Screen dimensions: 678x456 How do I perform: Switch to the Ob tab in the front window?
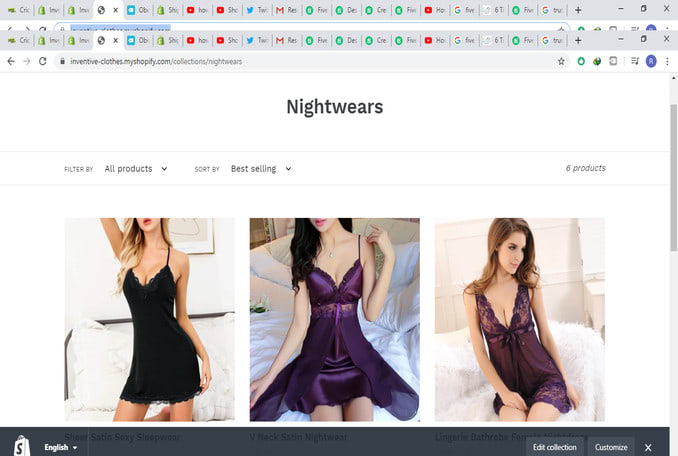[138, 40]
